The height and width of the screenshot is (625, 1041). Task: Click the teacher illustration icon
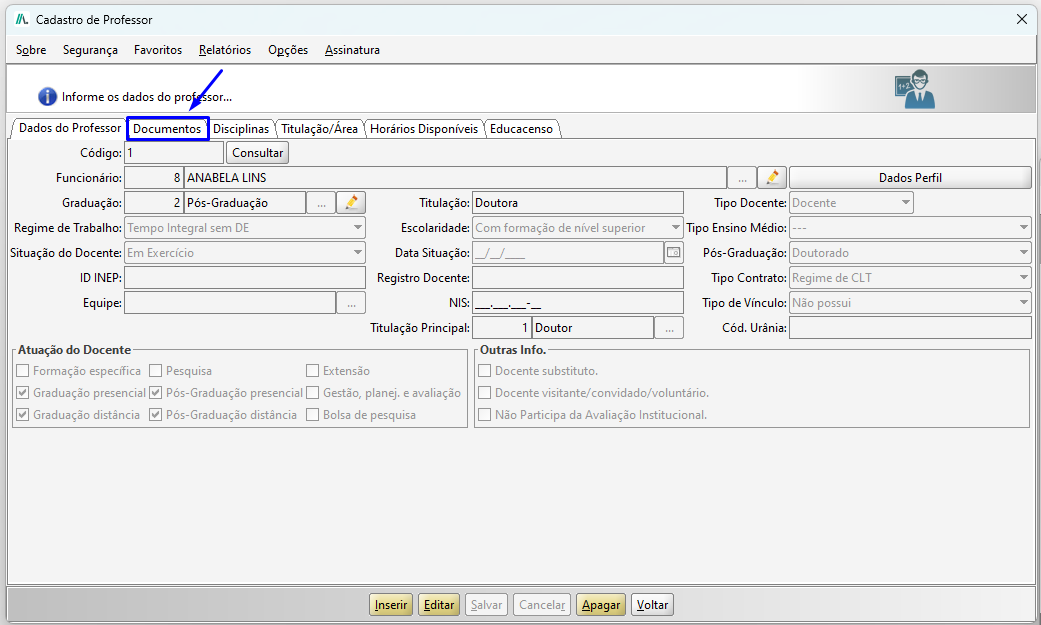click(x=916, y=89)
